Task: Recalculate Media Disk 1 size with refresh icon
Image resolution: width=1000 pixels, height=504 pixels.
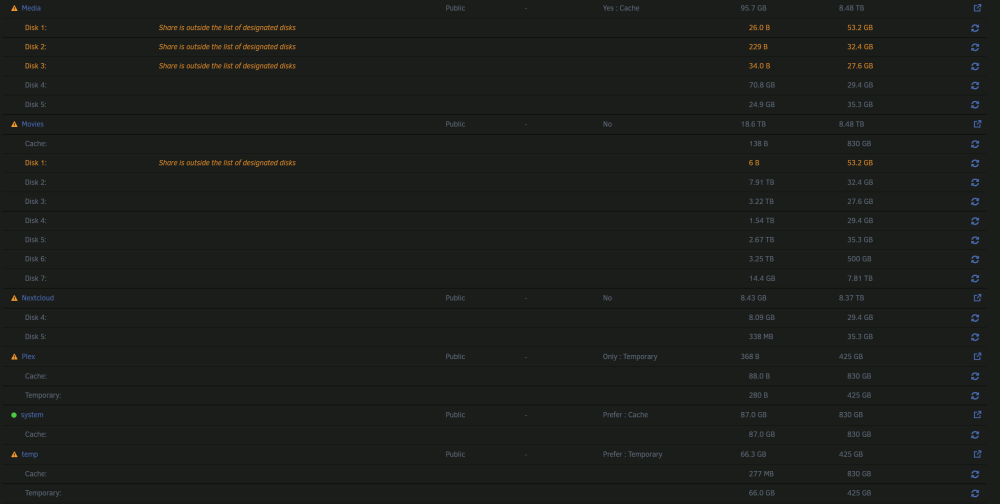Action: 974,28
